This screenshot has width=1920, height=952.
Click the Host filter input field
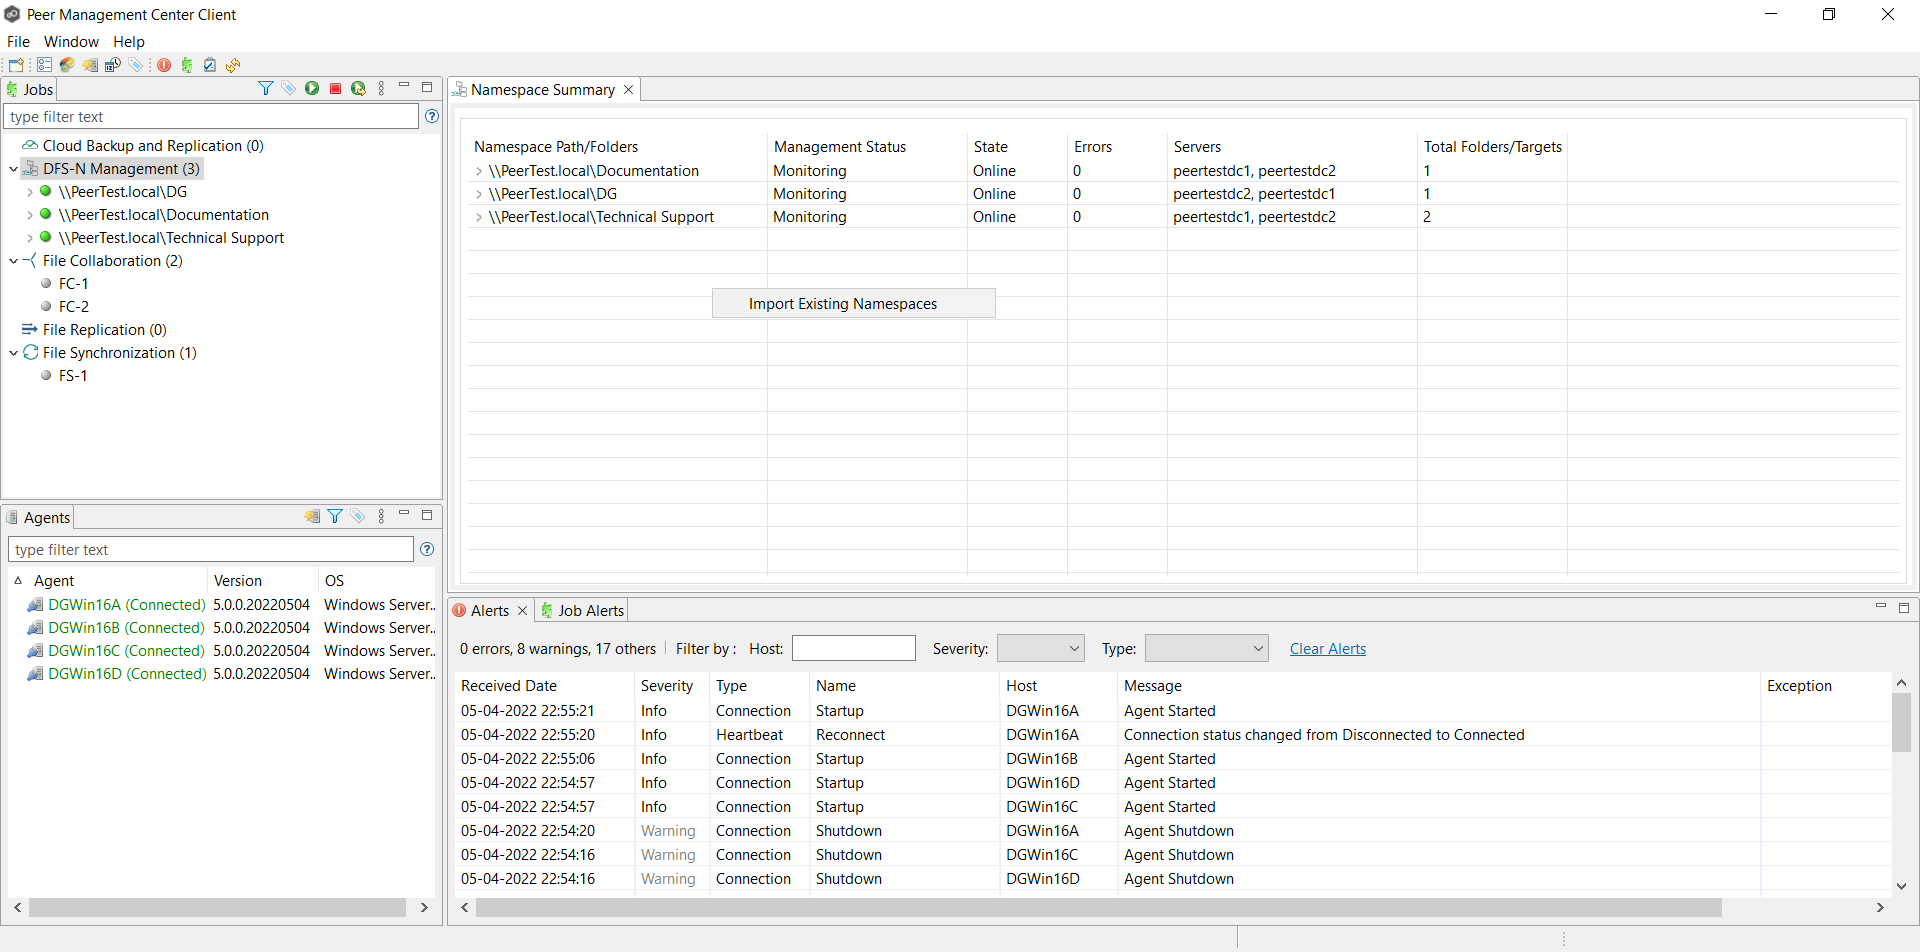853,648
